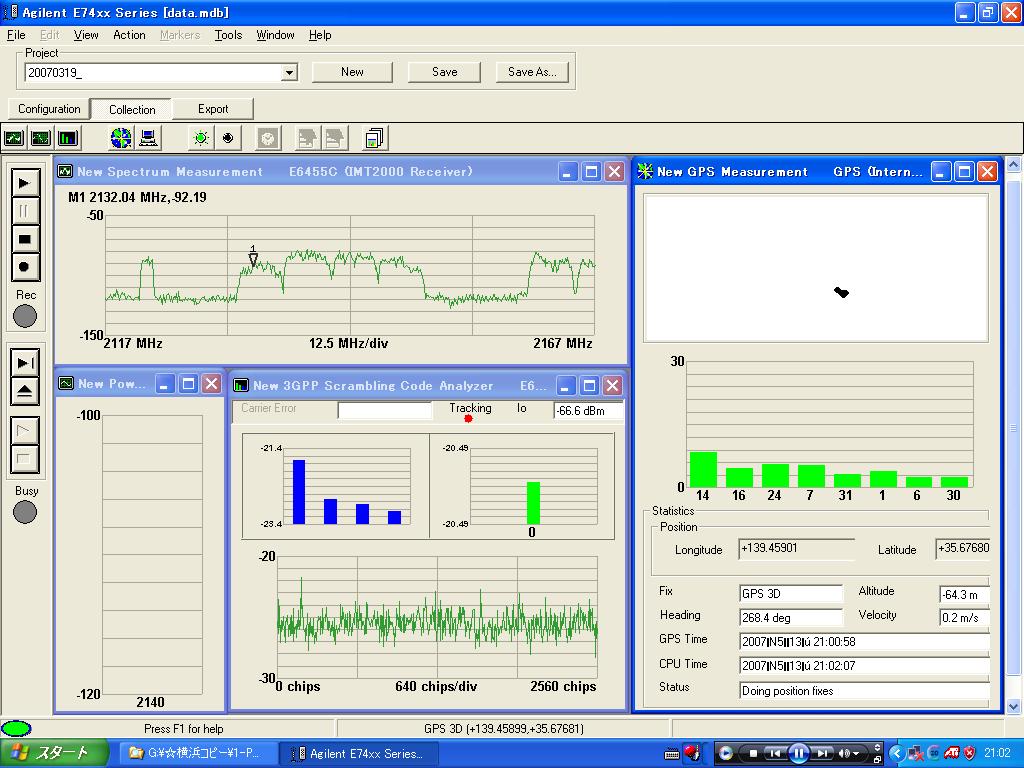
Task: Click the black dot toolbar icon
Action: point(228,138)
